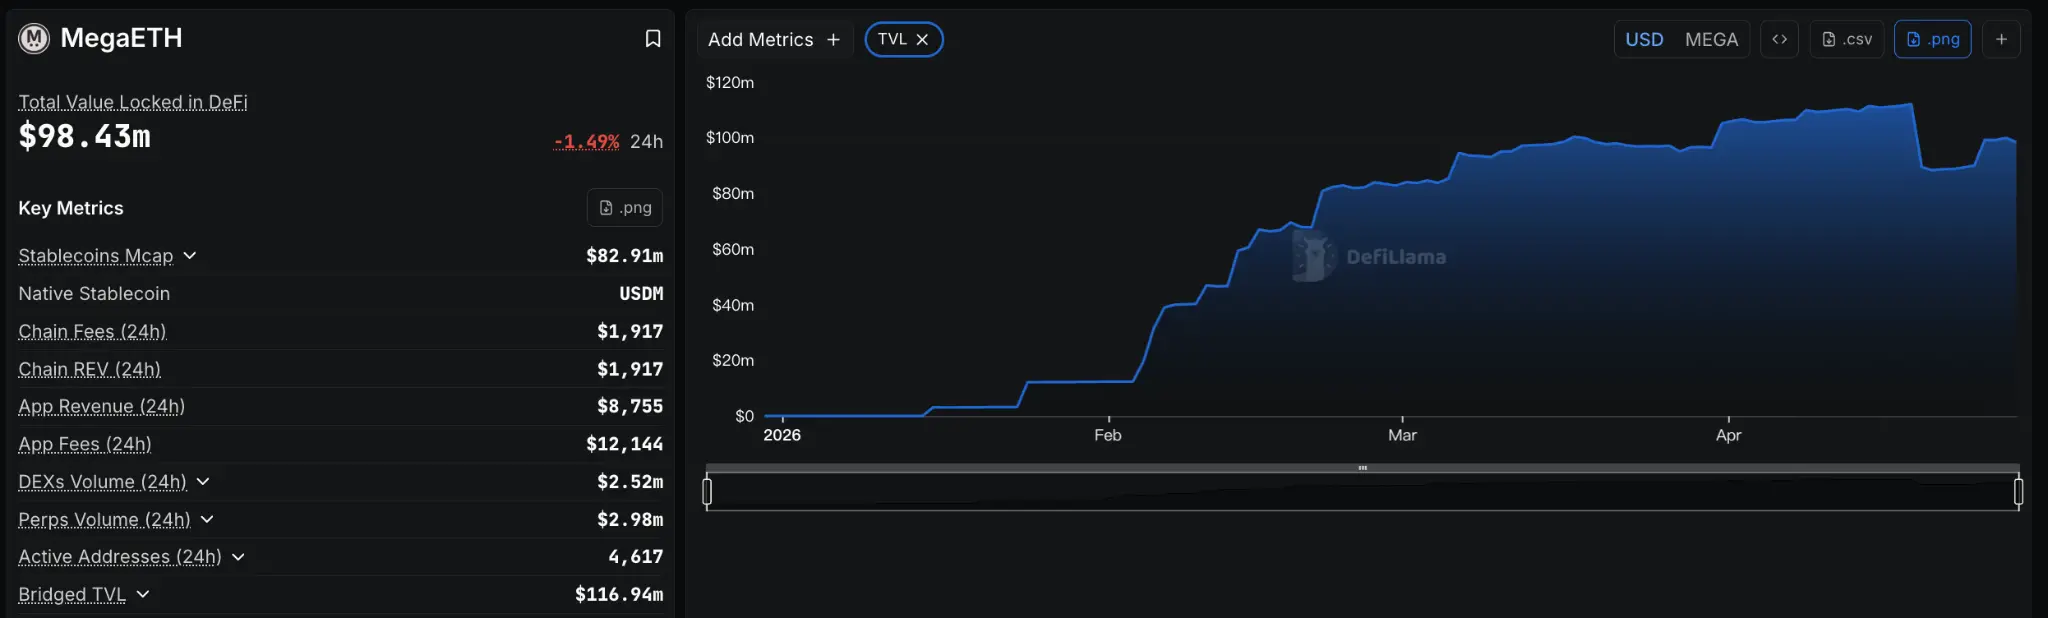The height and width of the screenshot is (618, 2048).
Task: Download Key Metrics as .png
Action: pyautogui.click(x=625, y=208)
